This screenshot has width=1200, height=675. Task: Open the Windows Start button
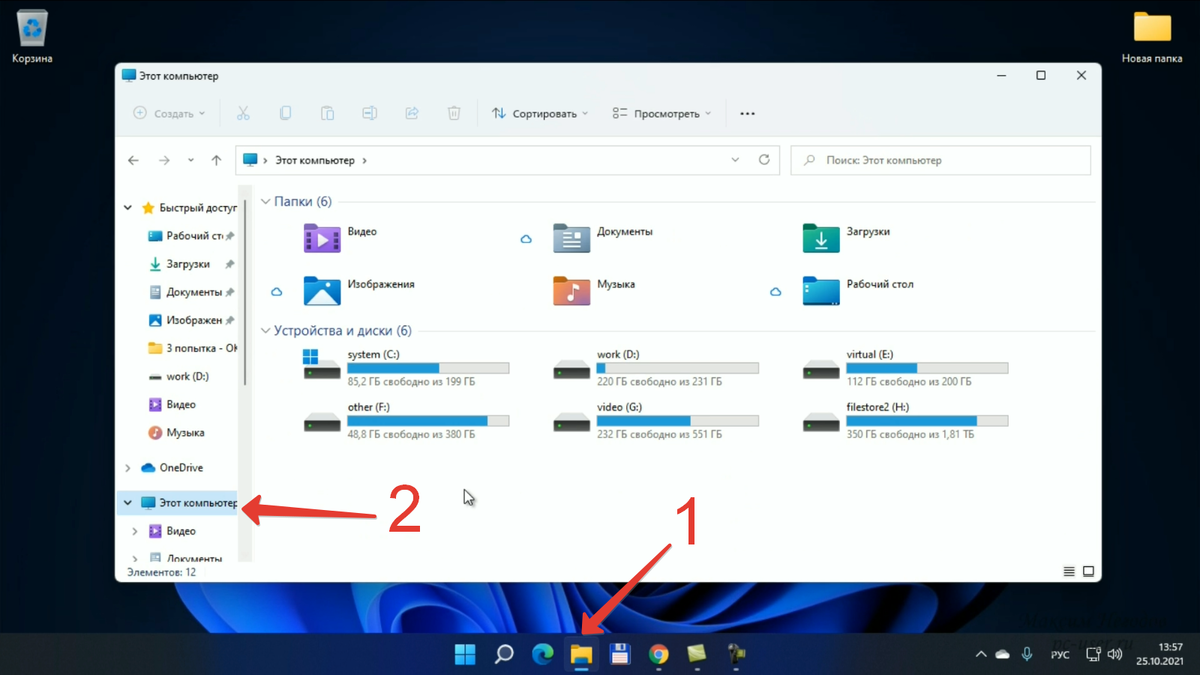tap(465, 654)
